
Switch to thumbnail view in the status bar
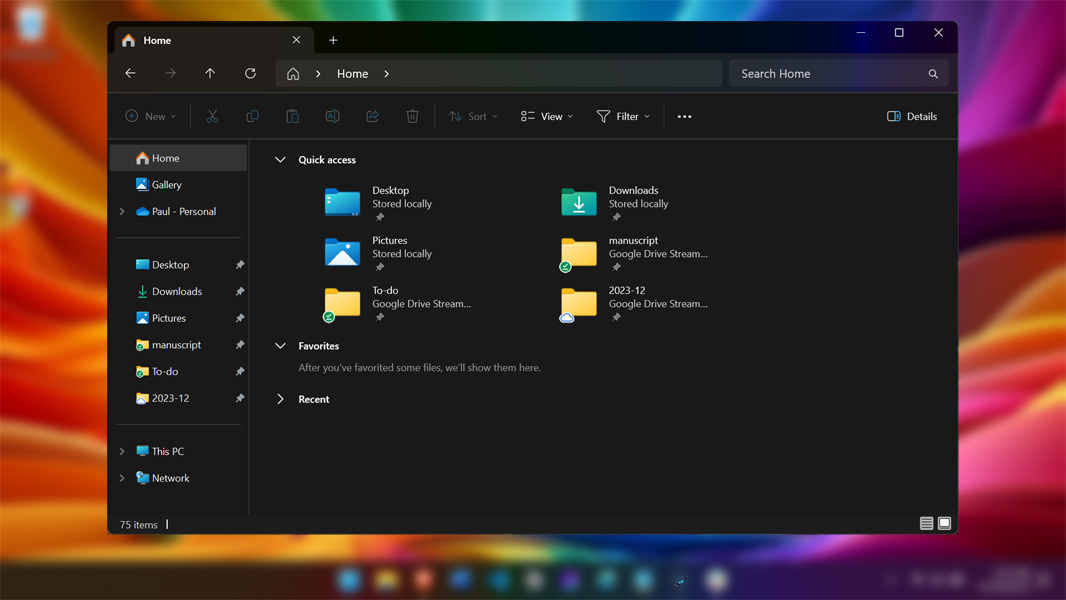click(944, 523)
